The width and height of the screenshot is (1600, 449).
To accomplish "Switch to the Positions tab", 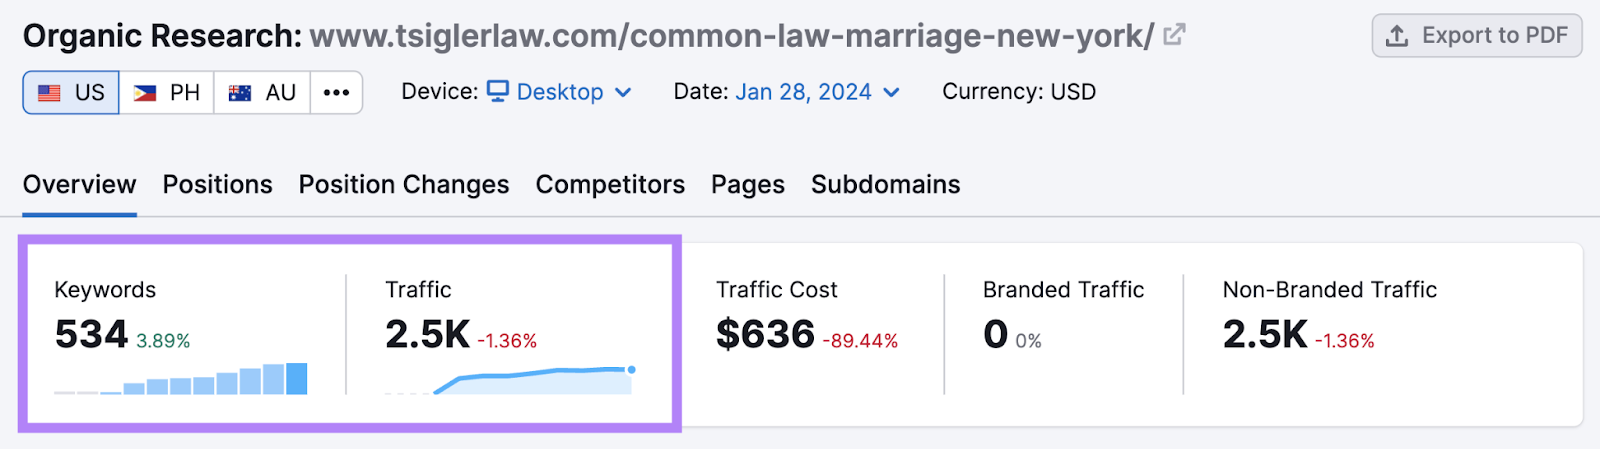I will click(x=217, y=185).
